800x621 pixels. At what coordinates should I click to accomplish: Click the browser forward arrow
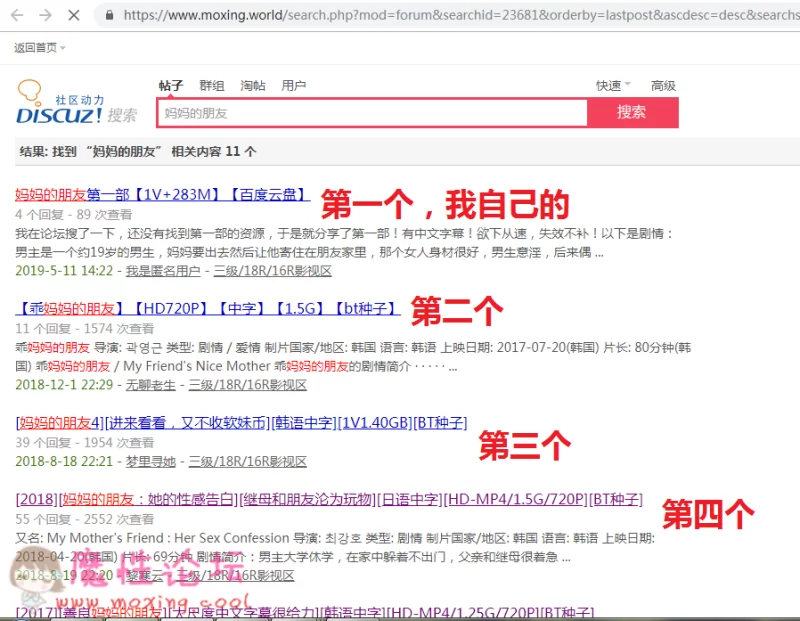[45, 15]
